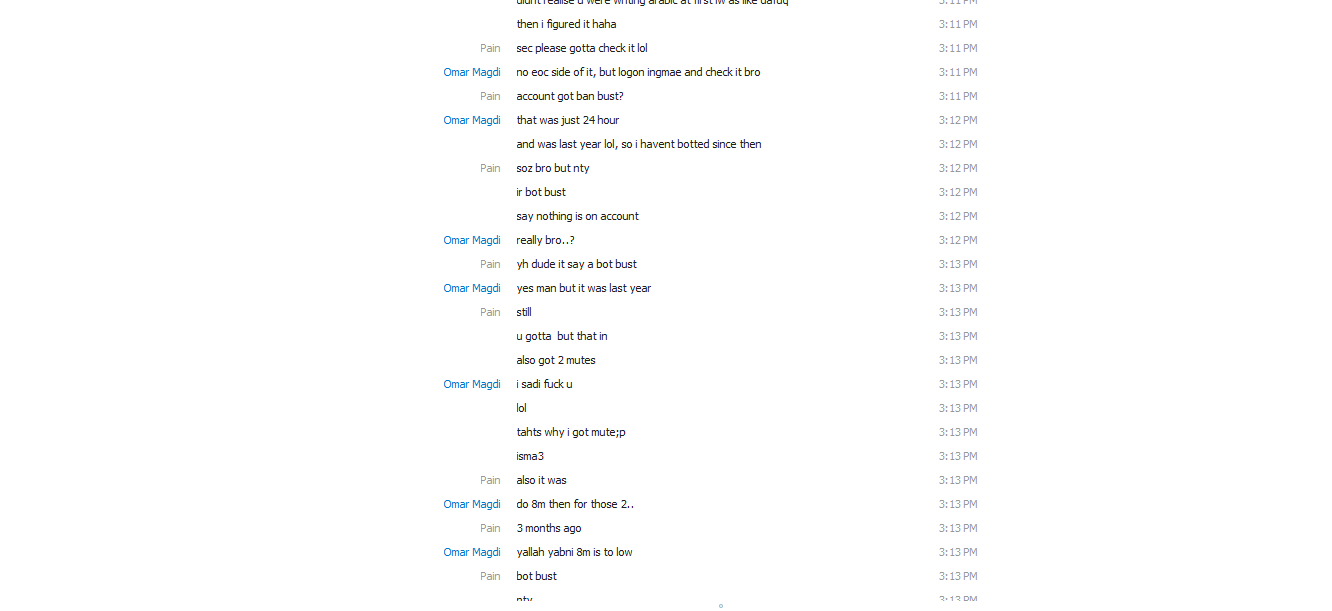Click Omar Magdi name next to 'that was just 24 hour'

[471, 120]
